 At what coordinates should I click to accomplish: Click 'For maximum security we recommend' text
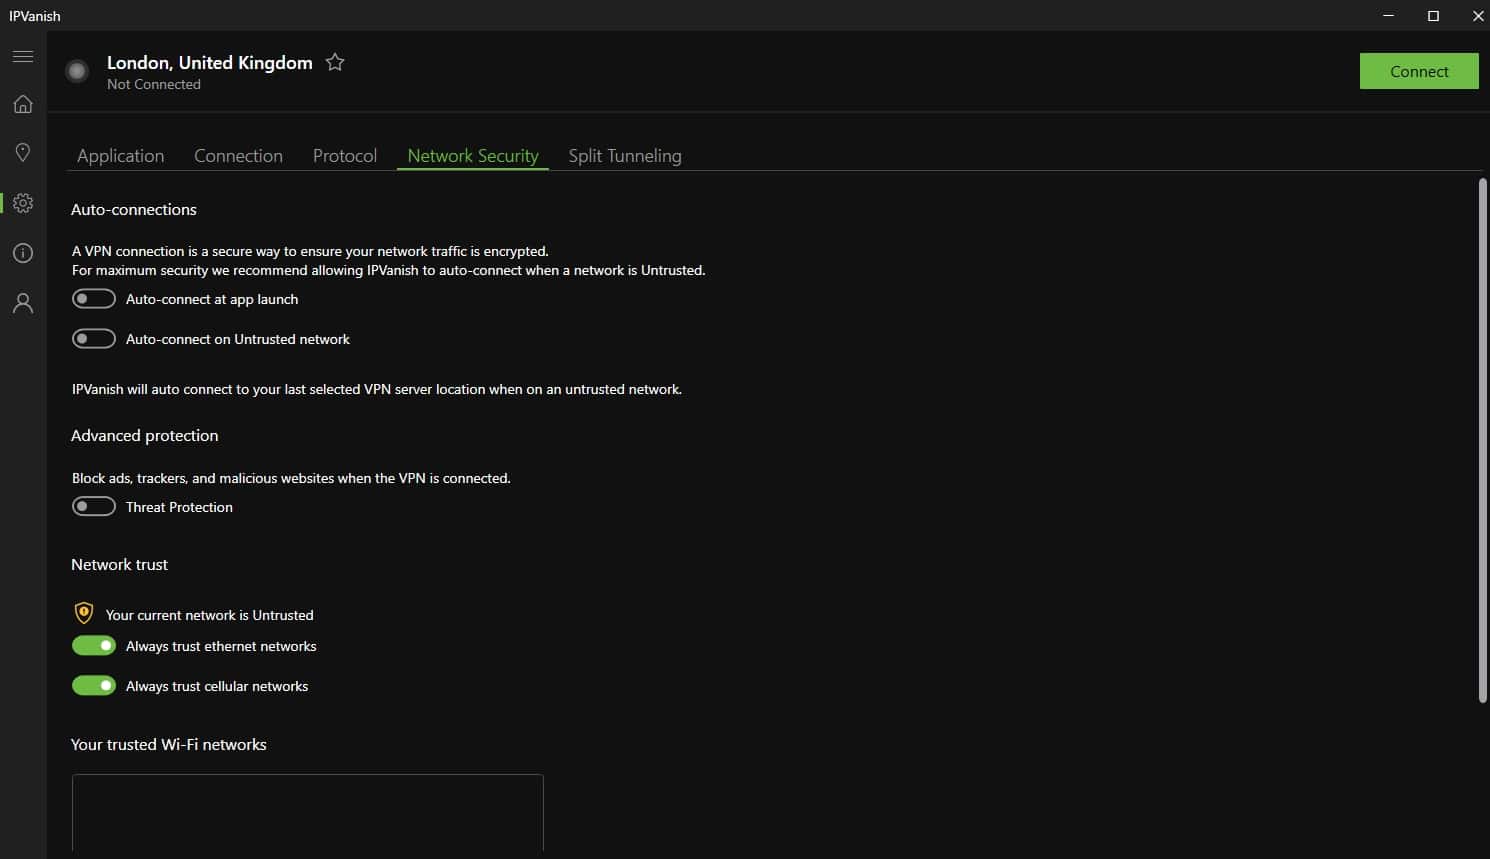click(x=389, y=270)
